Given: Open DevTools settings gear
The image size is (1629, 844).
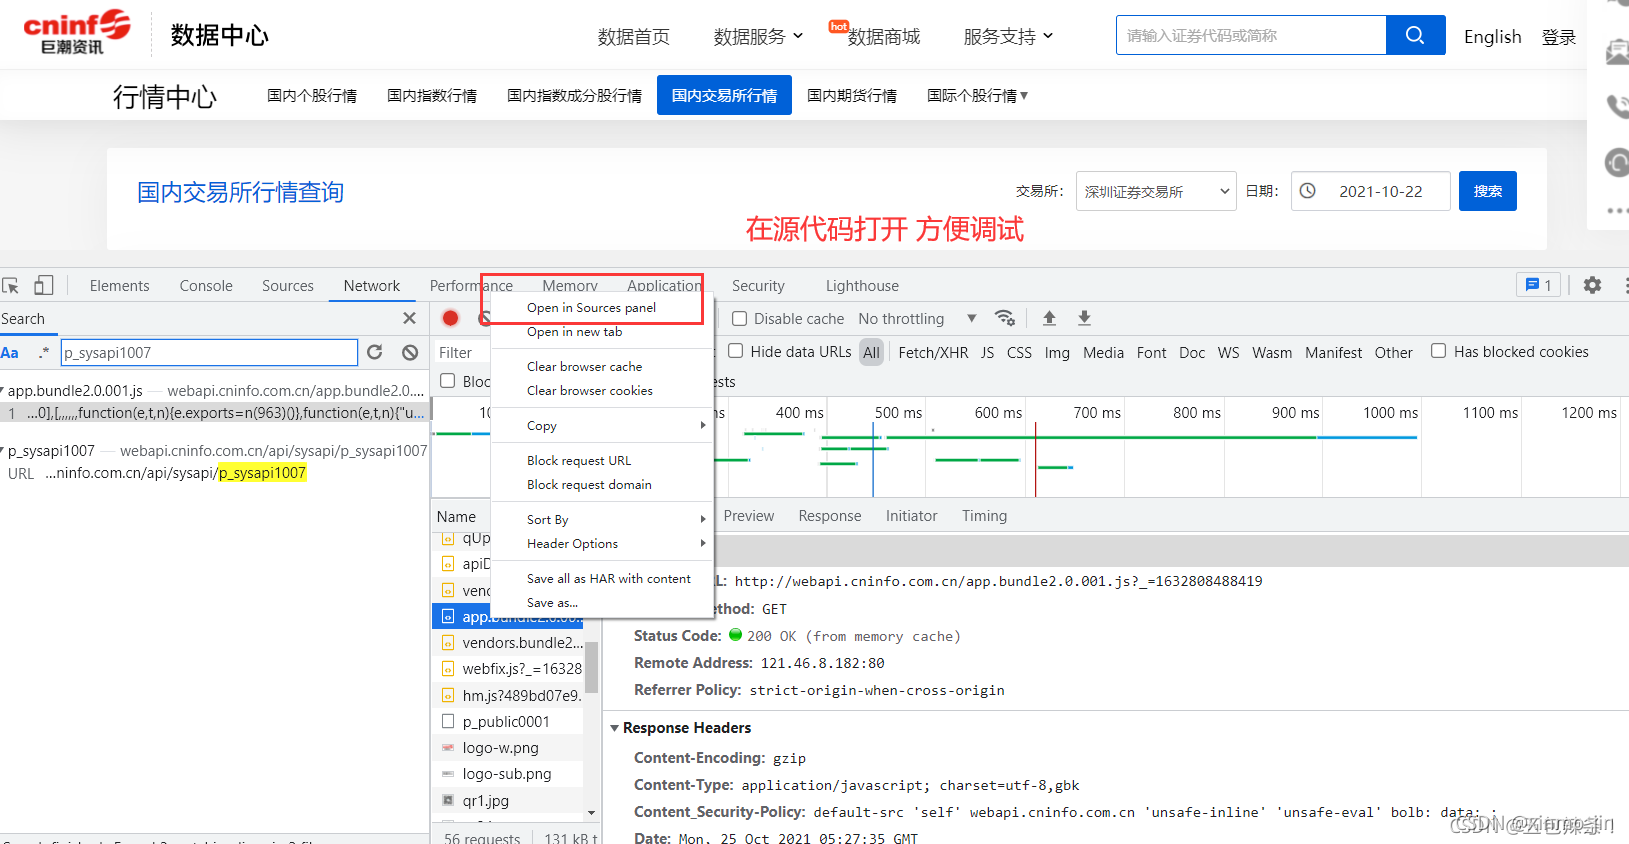Looking at the screenshot, I should pos(1592,285).
